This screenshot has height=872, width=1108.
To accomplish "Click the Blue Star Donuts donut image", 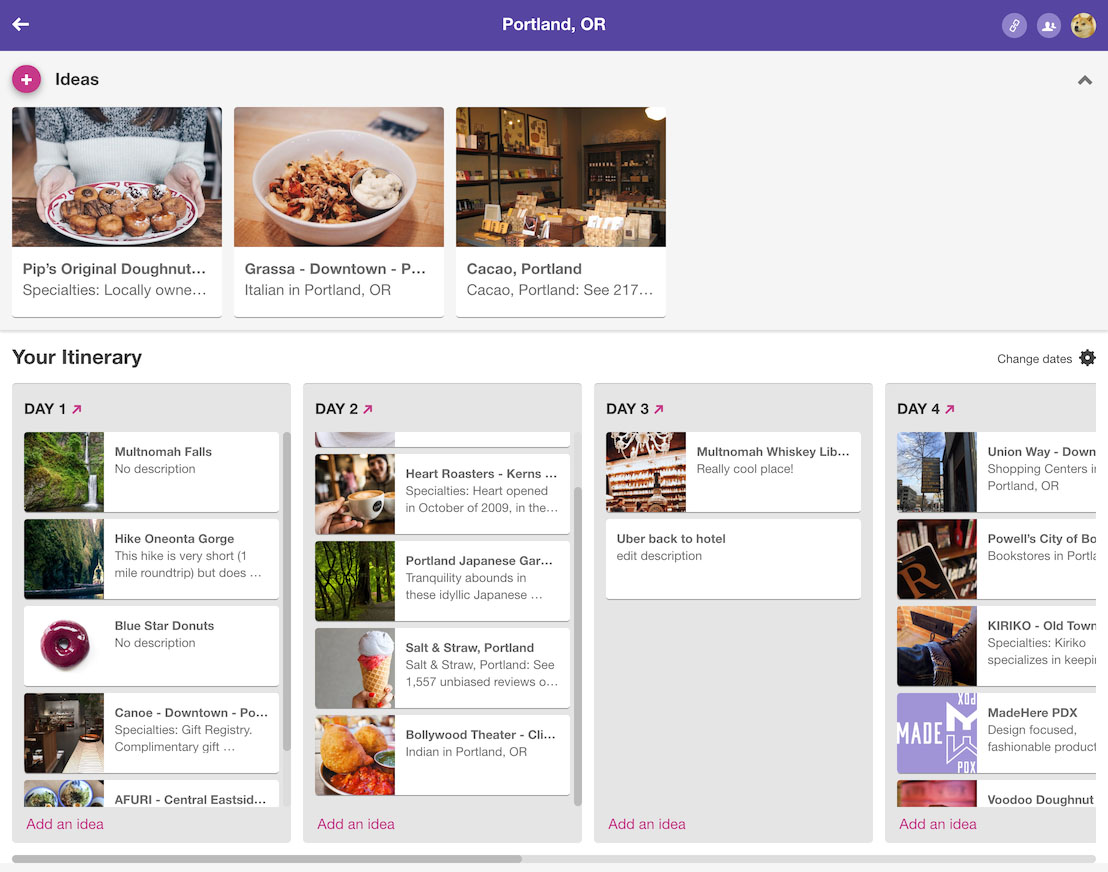I will pos(64,646).
